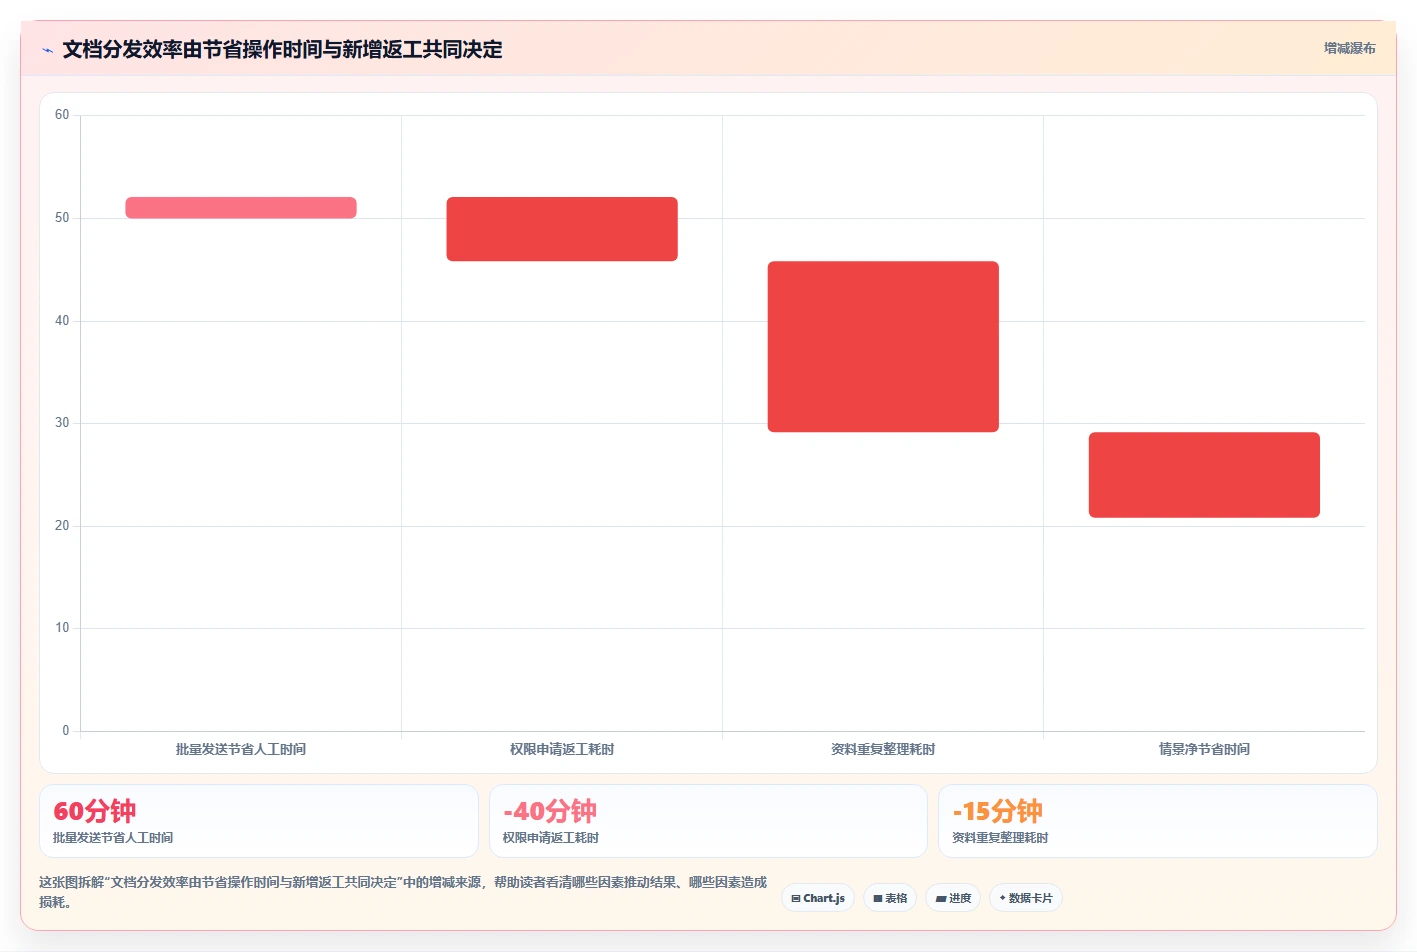Click y-axis value 20
The width and height of the screenshot is (1417, 952).
pyautogui.click(x=62, y=526)
